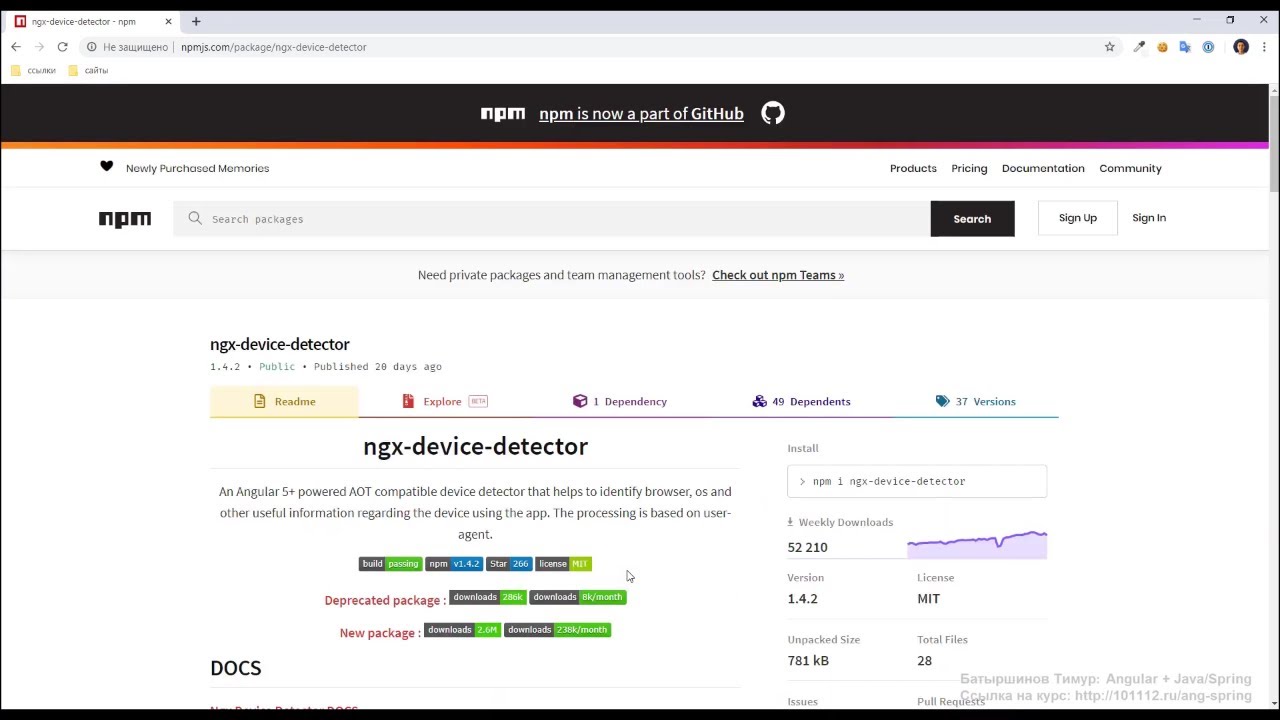Image resolution: width=1280 pixels, height=720 pixels.
Task: Click deprecated package downloads 286k badge
Action: [487, 597]
